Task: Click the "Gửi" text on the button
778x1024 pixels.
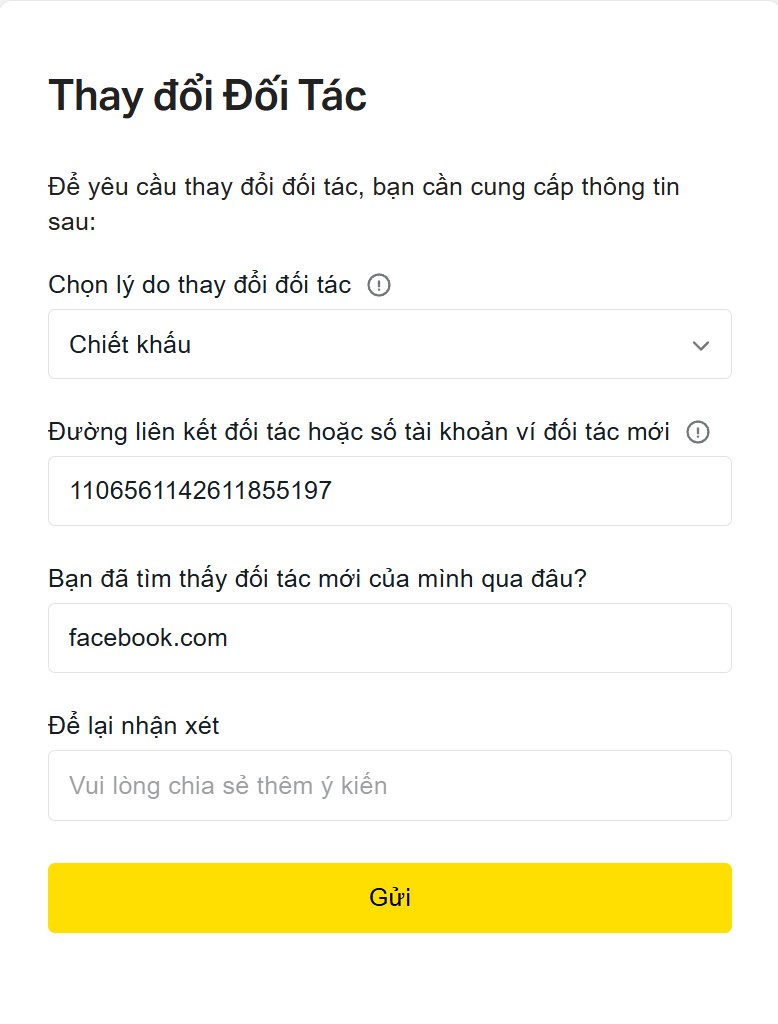Action: point(389,897)
